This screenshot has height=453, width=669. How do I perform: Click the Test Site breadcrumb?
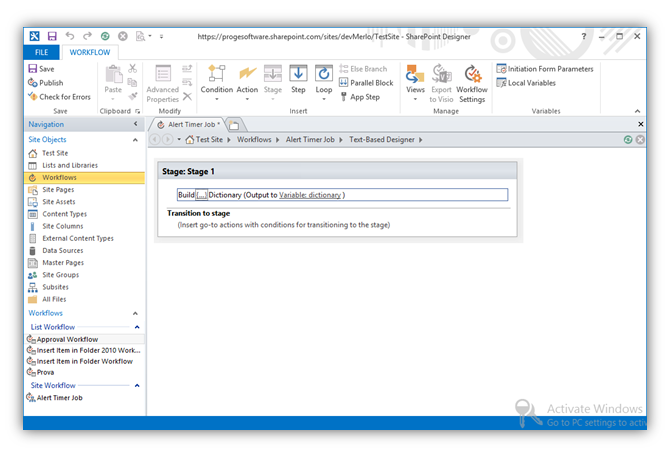209,140
